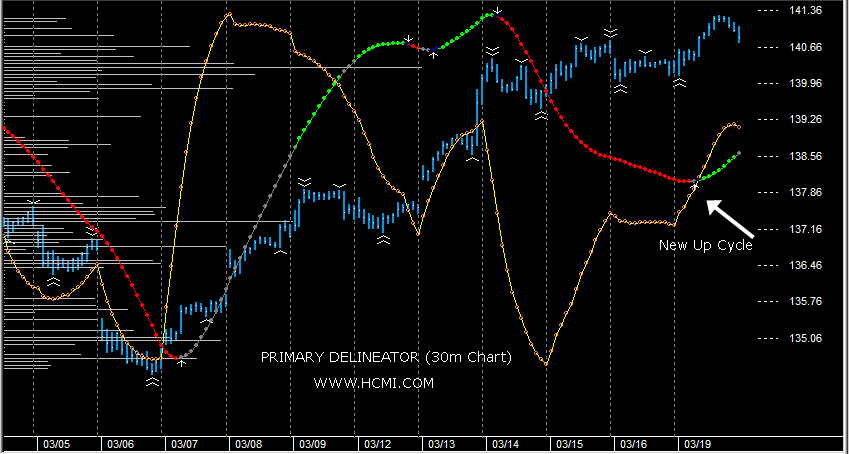The image size is (849, 454).
Task: Select the 139.26 price axis label
Action: pos(805,119)
